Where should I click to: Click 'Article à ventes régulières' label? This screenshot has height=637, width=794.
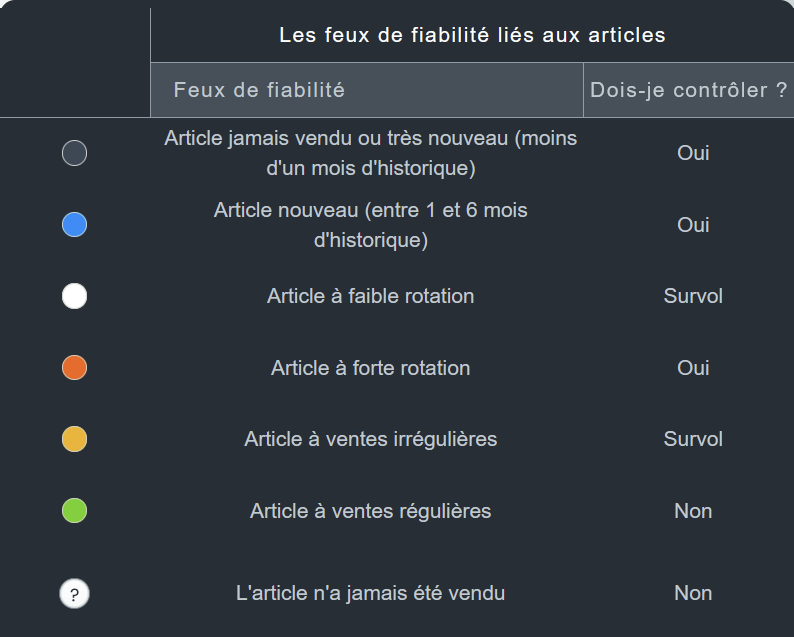(x=371, y=511)
